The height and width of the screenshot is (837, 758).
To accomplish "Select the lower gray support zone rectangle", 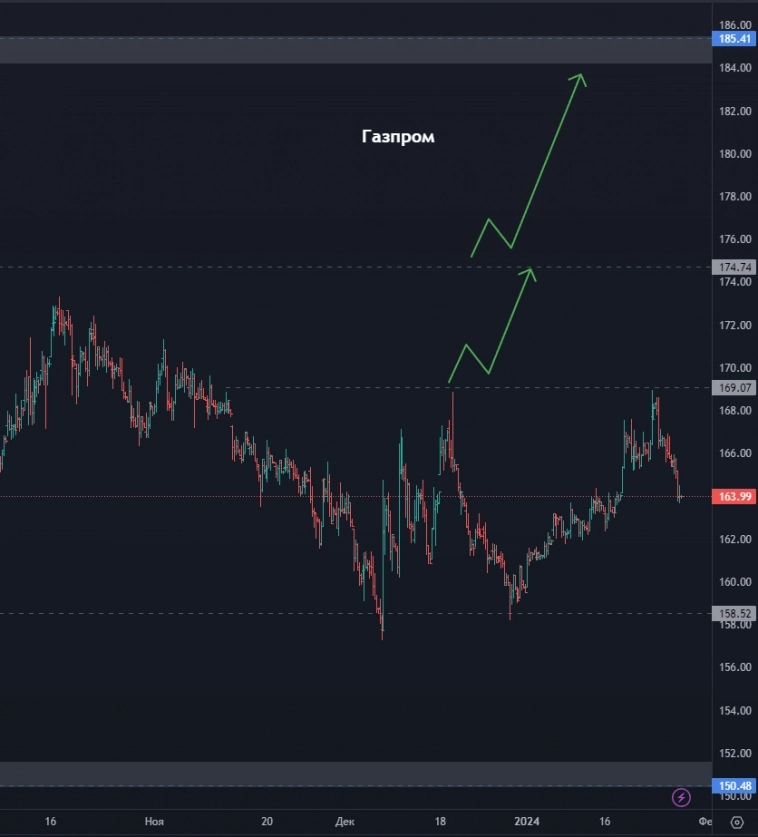I will (x=300, y=772).
